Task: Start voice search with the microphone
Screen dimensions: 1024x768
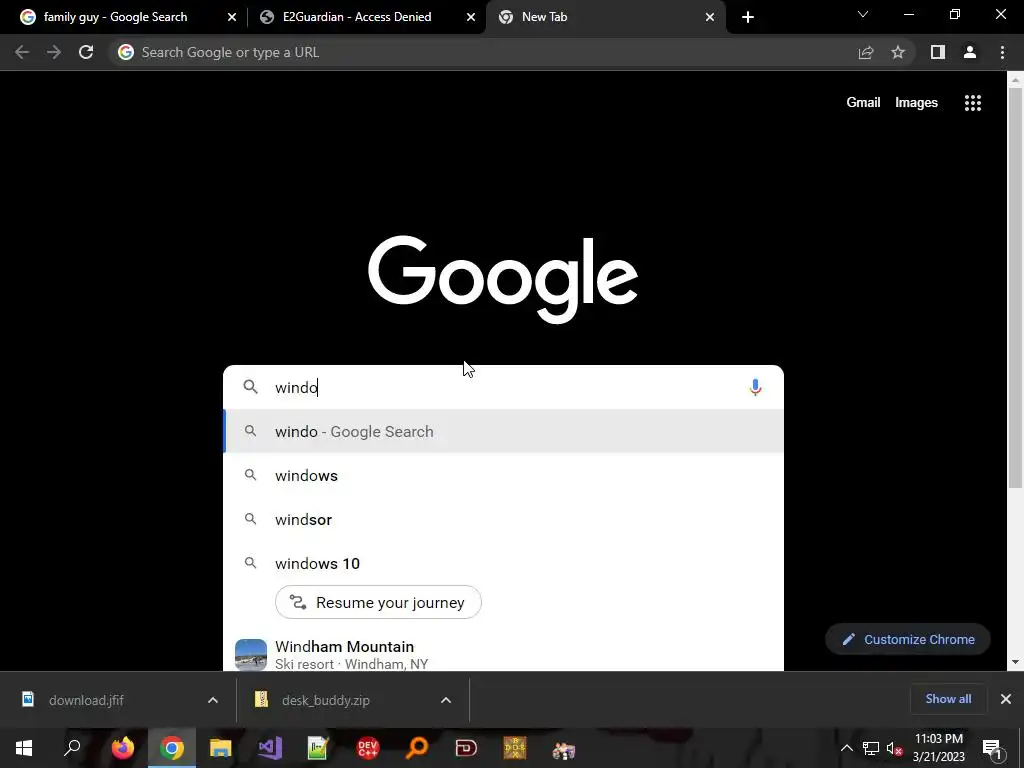Action: [755, 387]
